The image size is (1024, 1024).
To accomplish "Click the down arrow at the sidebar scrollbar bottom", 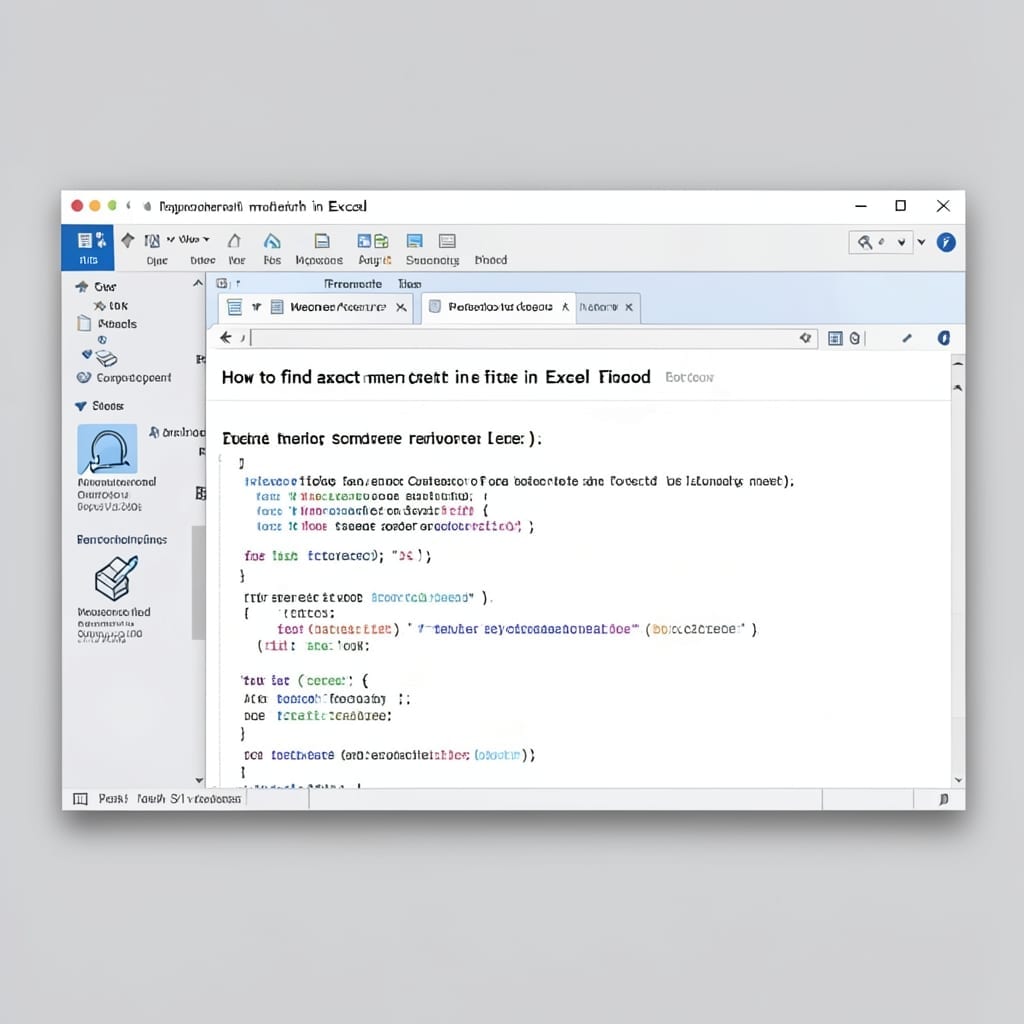I will 199,780.
